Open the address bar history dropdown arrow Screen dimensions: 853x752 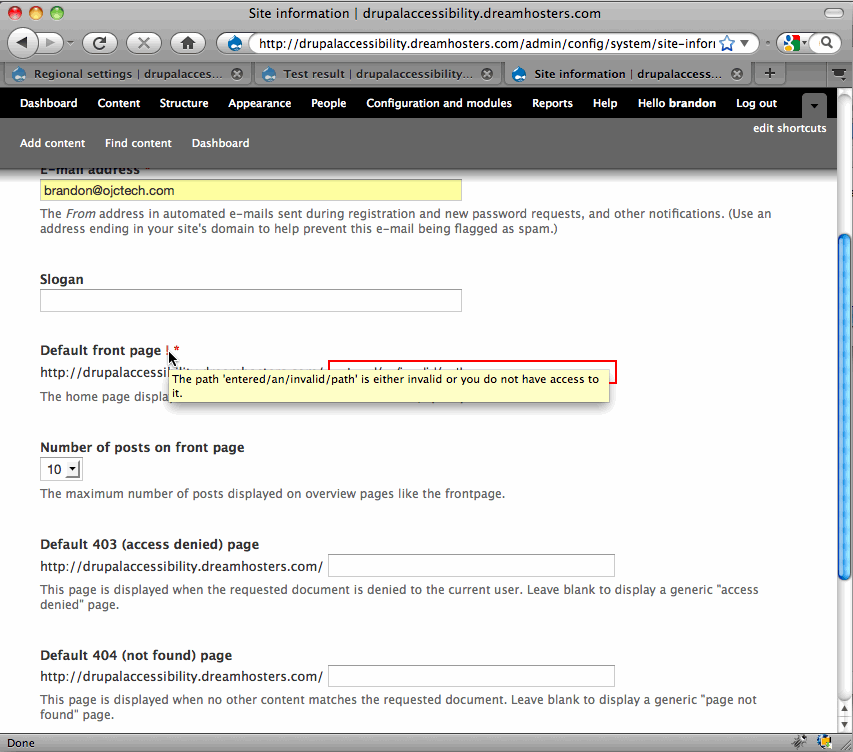744,43
